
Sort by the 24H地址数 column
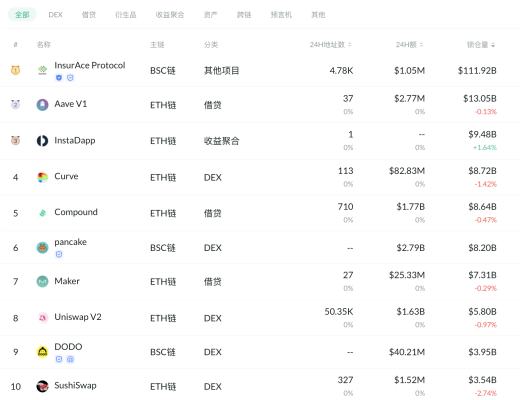[331, 44]
